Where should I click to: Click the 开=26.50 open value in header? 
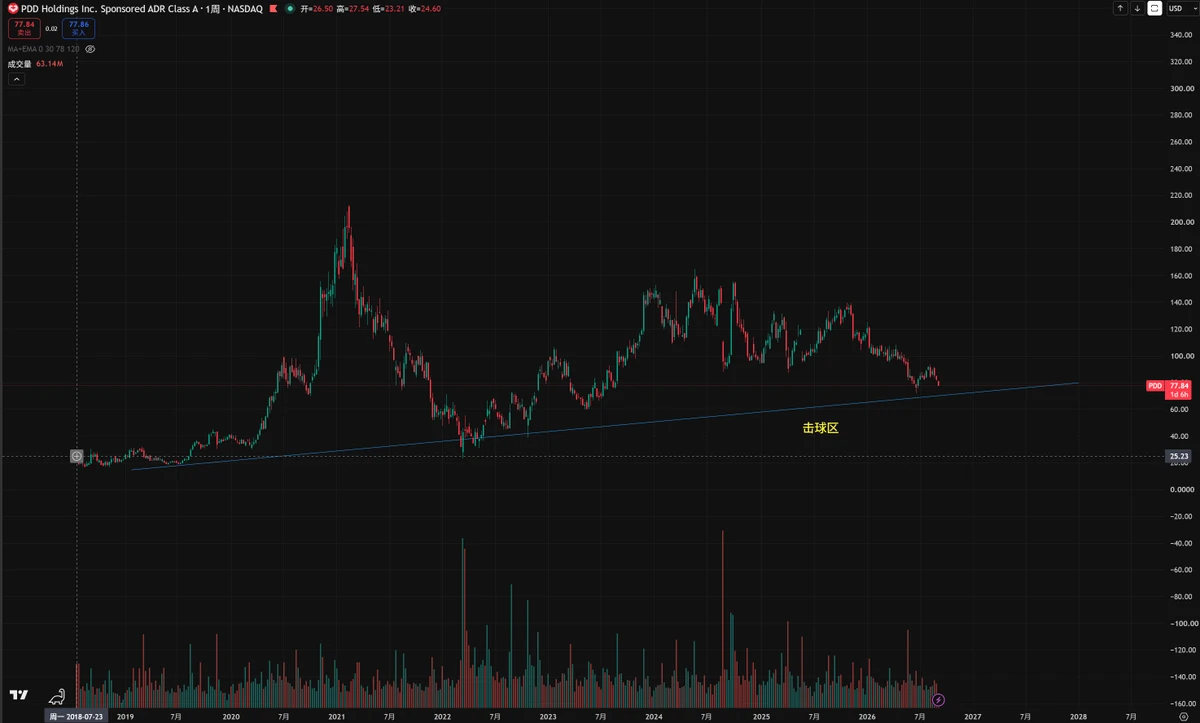click(x=317, y=8)
